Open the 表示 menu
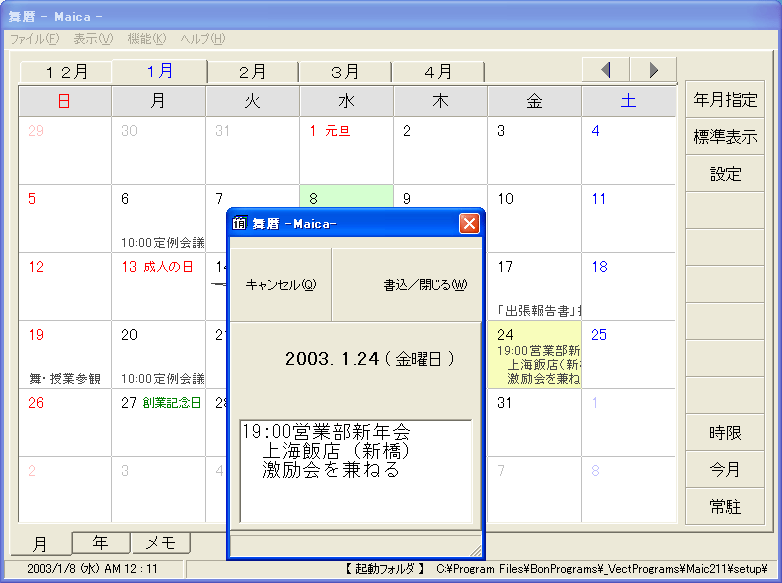This screenshot has width=782, height=583. 93,38
